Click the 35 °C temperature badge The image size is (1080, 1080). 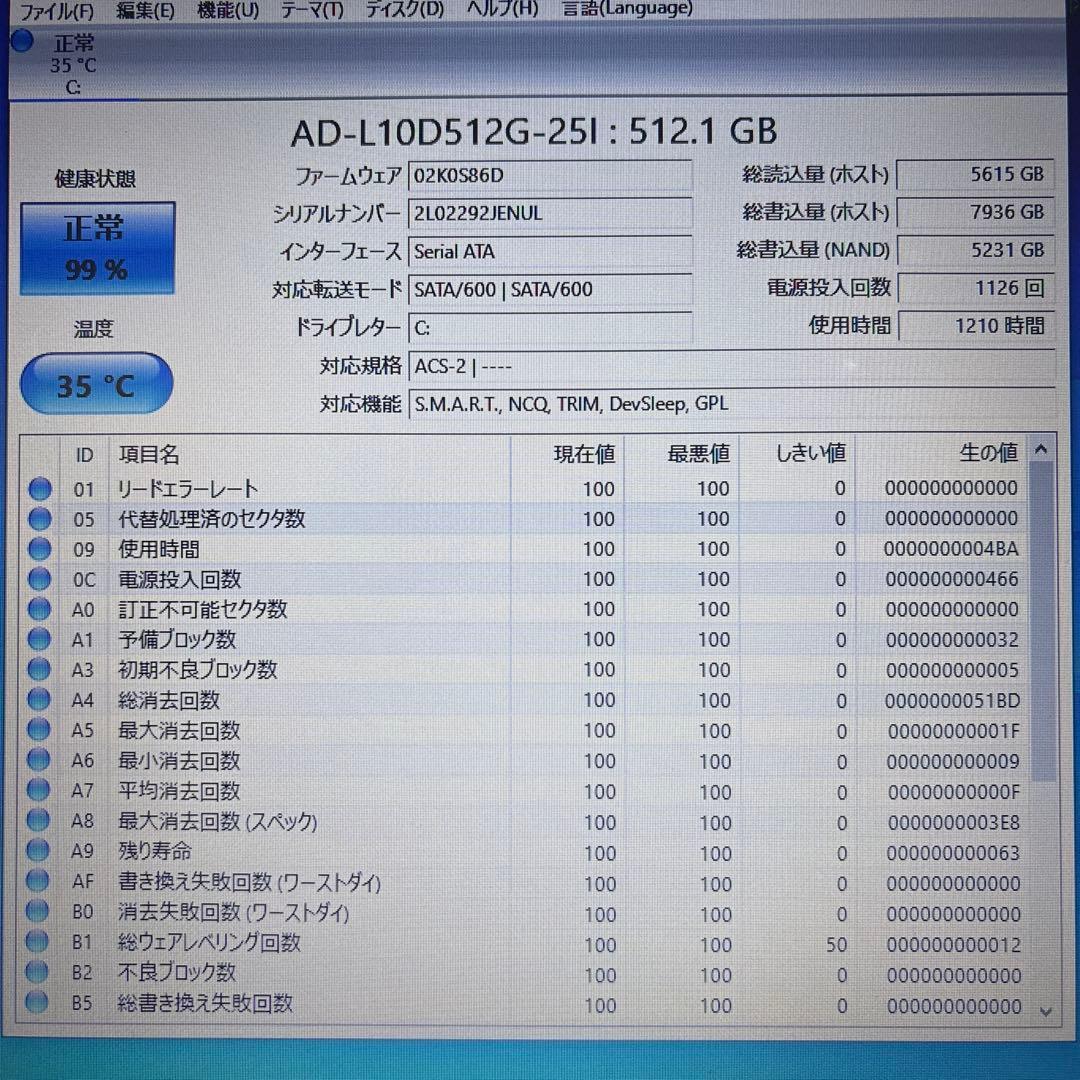[x=95, y=383]
